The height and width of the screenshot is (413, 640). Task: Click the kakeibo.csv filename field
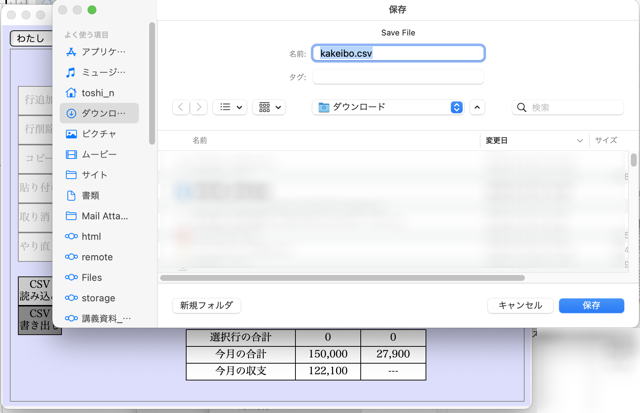click(x=398, y=53)
